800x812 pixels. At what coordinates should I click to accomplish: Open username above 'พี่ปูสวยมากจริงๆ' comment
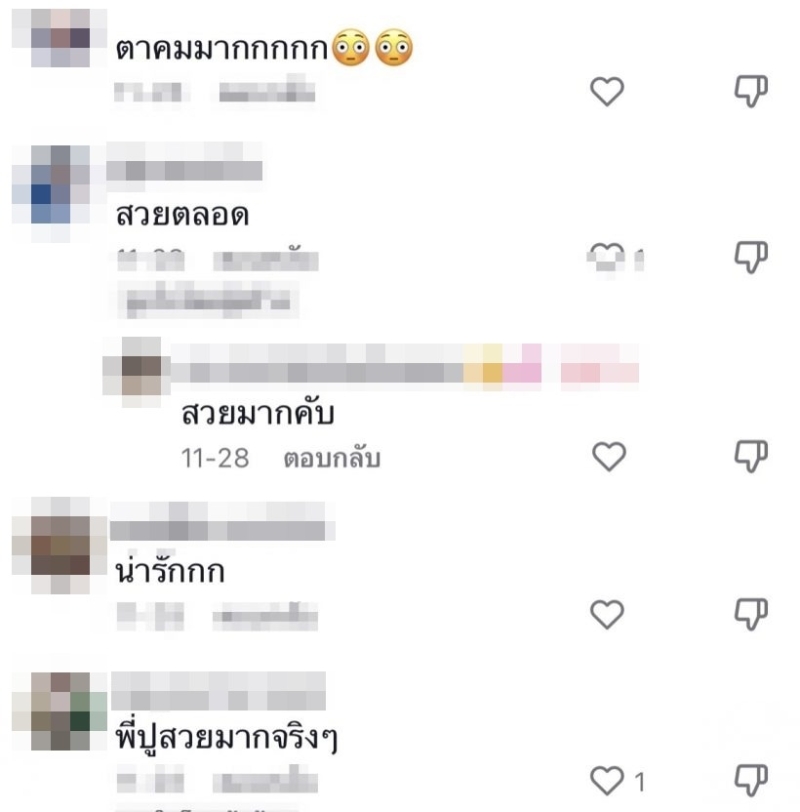point(218,691)
